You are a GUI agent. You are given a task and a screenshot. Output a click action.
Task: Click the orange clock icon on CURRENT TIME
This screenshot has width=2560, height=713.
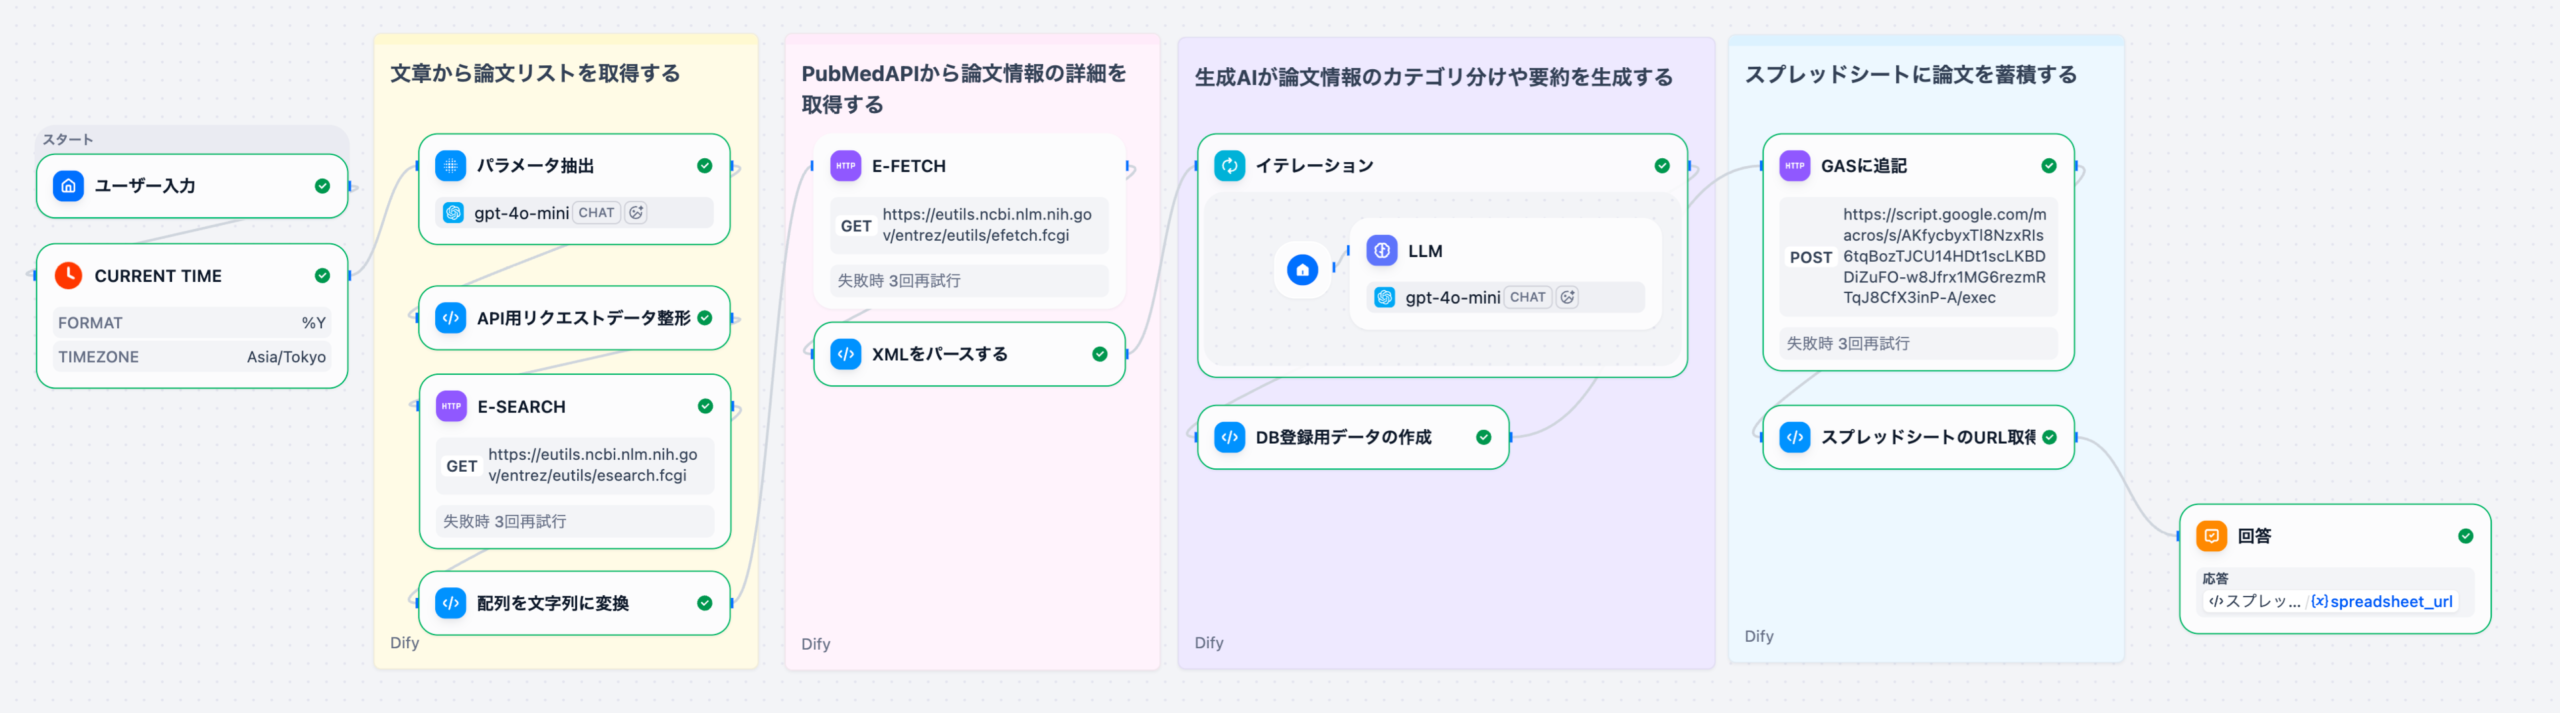(68, 276)
